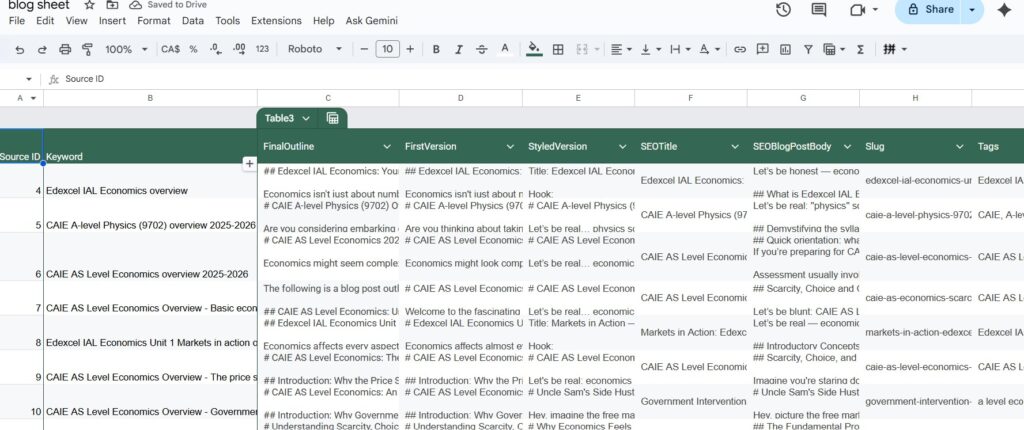Viewport: 1024px width, 430px height.
Task: Open the Extensions menu
Action: (x=276, y=20)
